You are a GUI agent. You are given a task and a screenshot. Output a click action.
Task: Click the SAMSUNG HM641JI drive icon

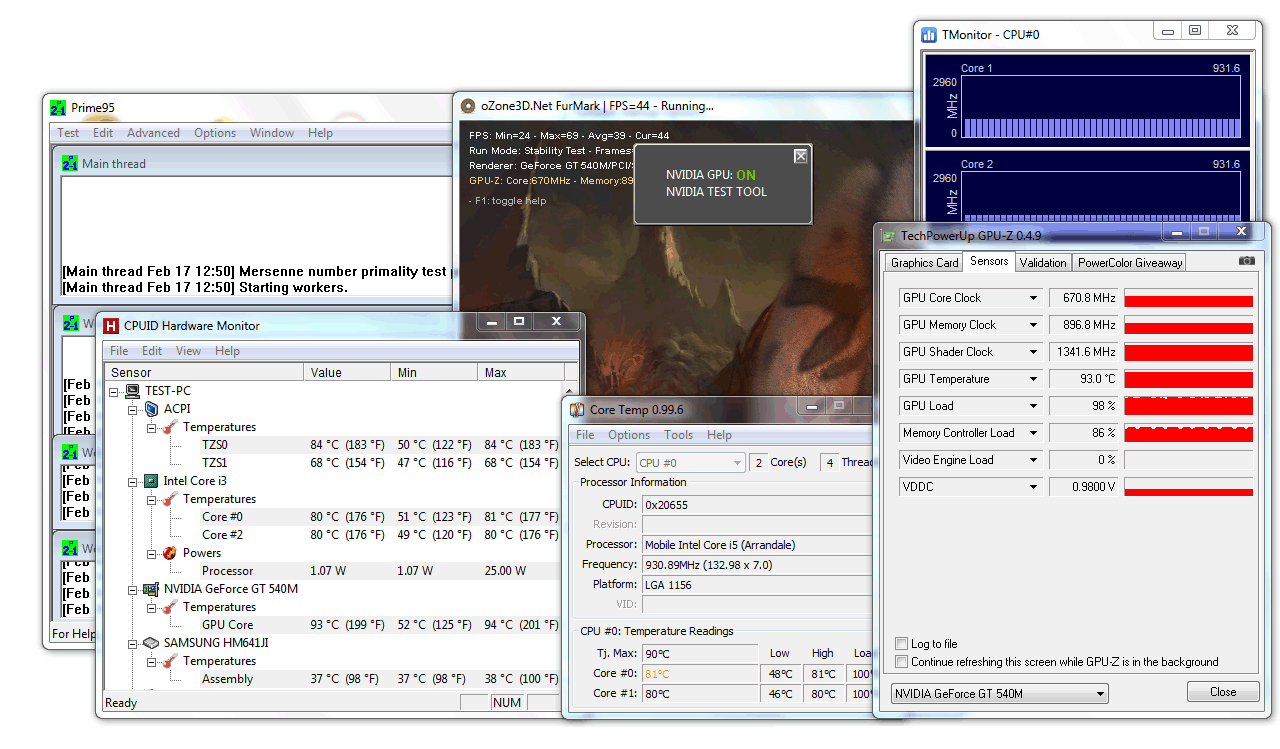[151, 643]
